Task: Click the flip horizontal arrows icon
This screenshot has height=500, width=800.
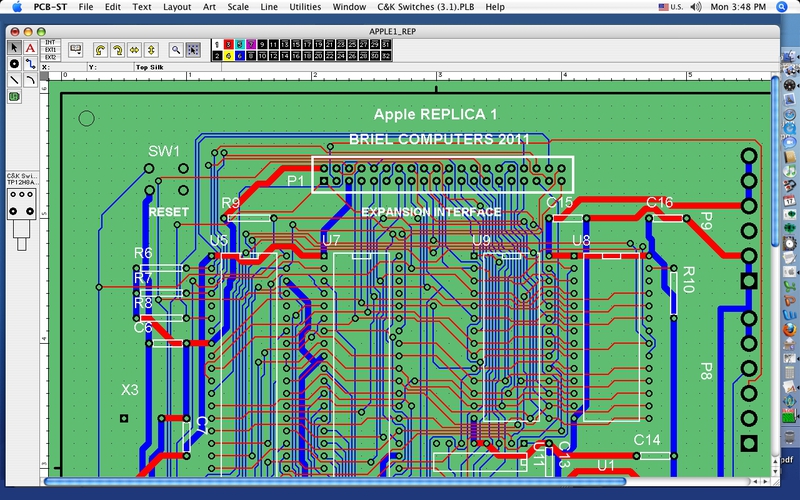Action: click(134, 50)
